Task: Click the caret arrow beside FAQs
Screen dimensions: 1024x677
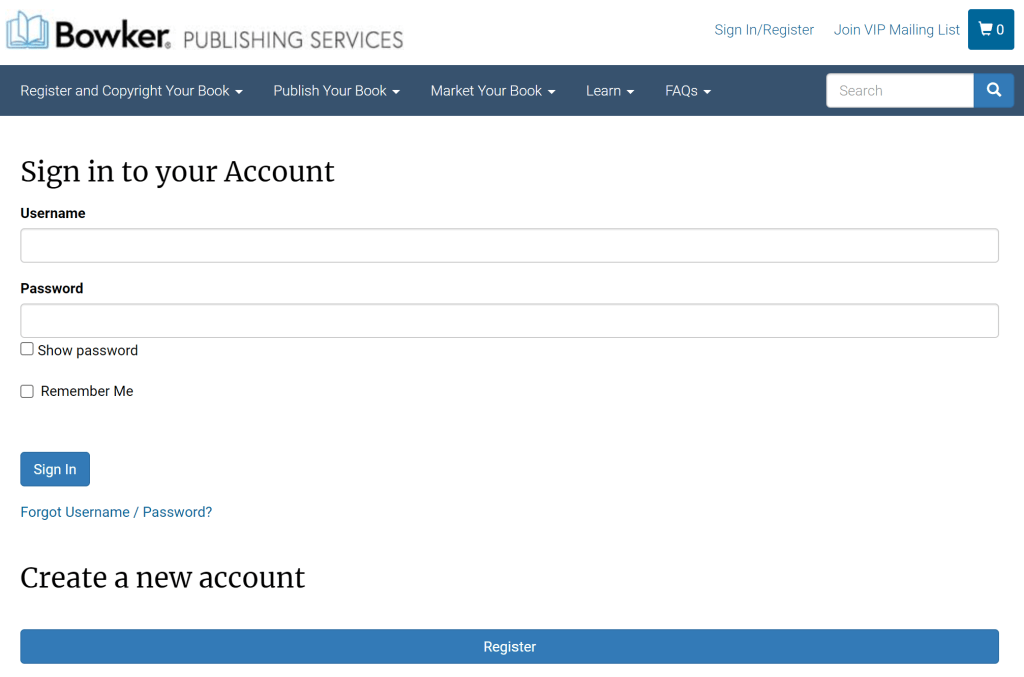Action: tap(707, 92)
